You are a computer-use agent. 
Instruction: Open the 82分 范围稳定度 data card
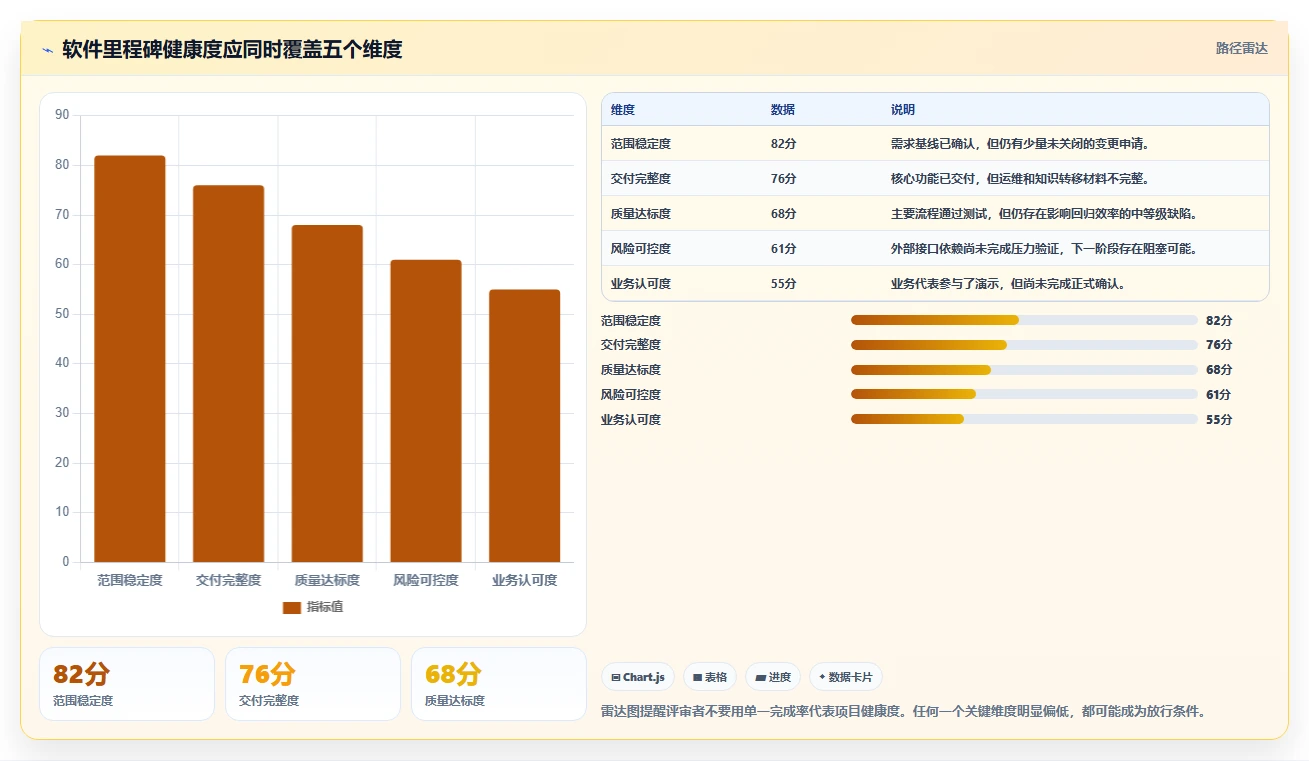127,684
